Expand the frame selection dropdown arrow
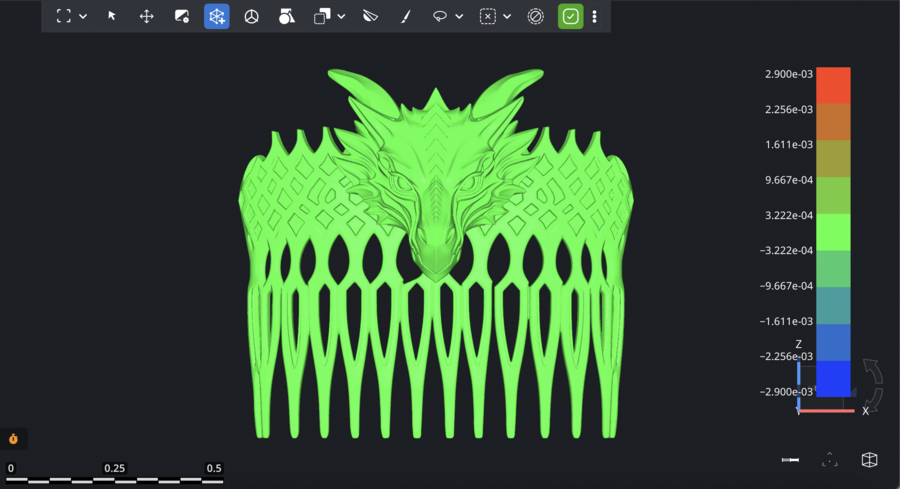This screenshot has height=489, width=900. tap(83, 17)
